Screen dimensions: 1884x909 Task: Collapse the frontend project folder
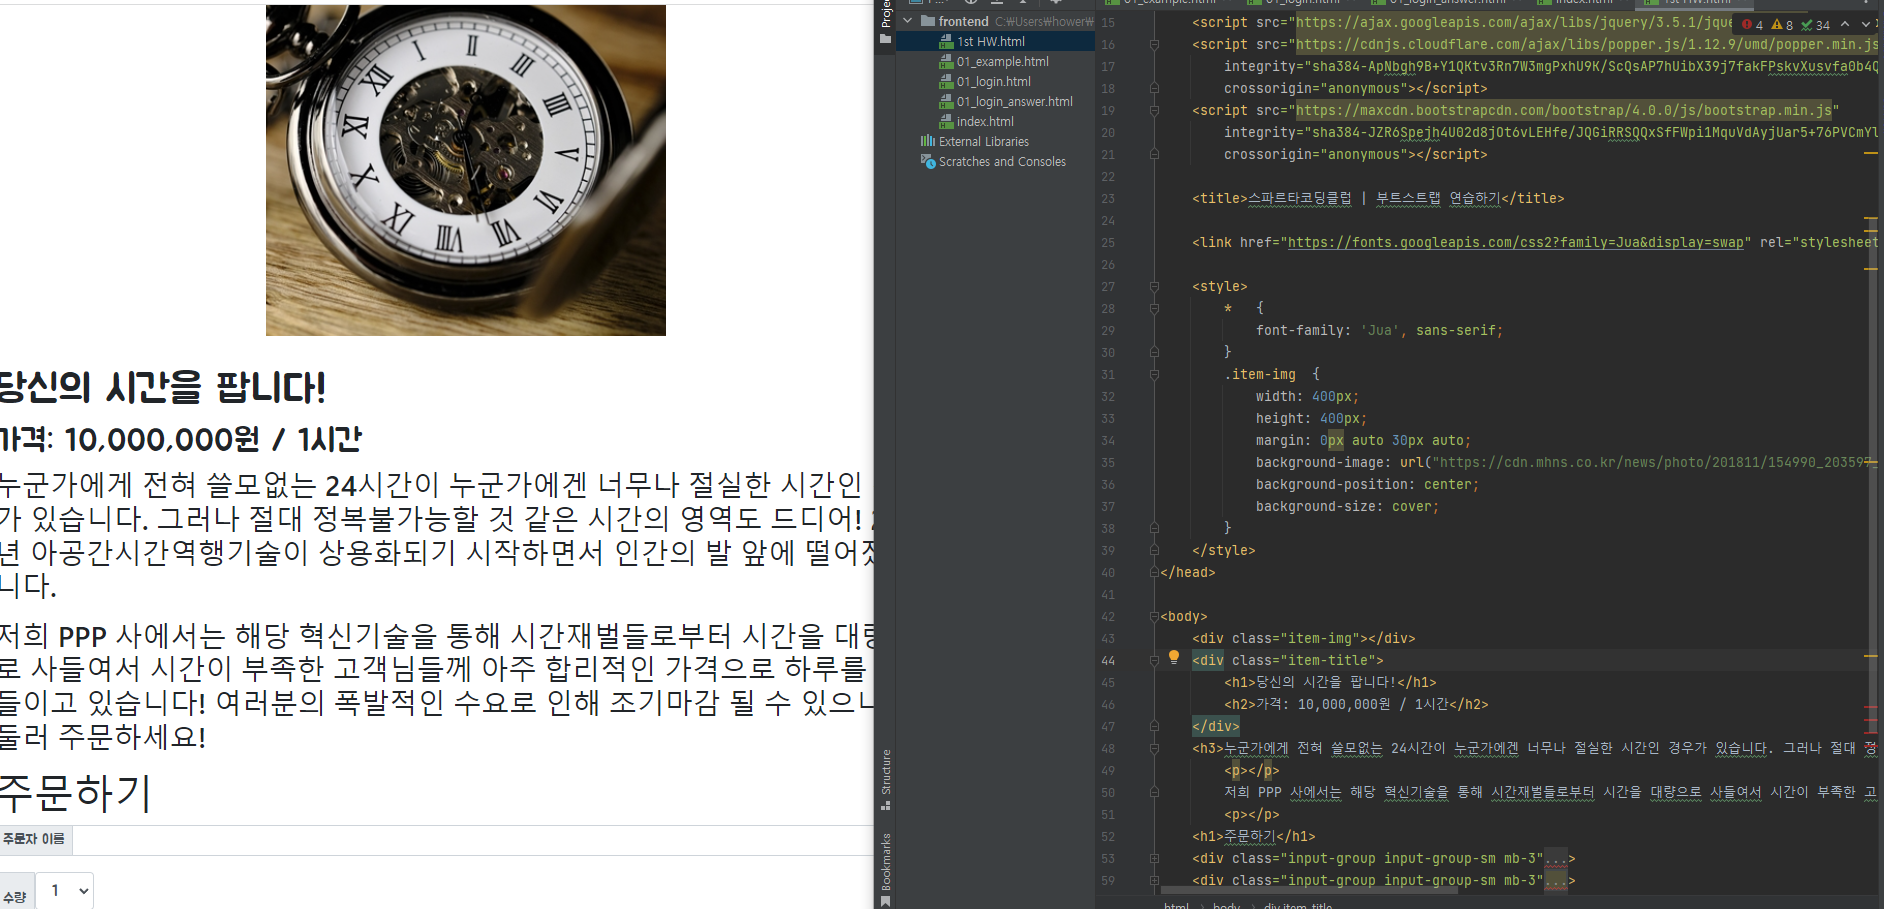(x=908, y=21)
